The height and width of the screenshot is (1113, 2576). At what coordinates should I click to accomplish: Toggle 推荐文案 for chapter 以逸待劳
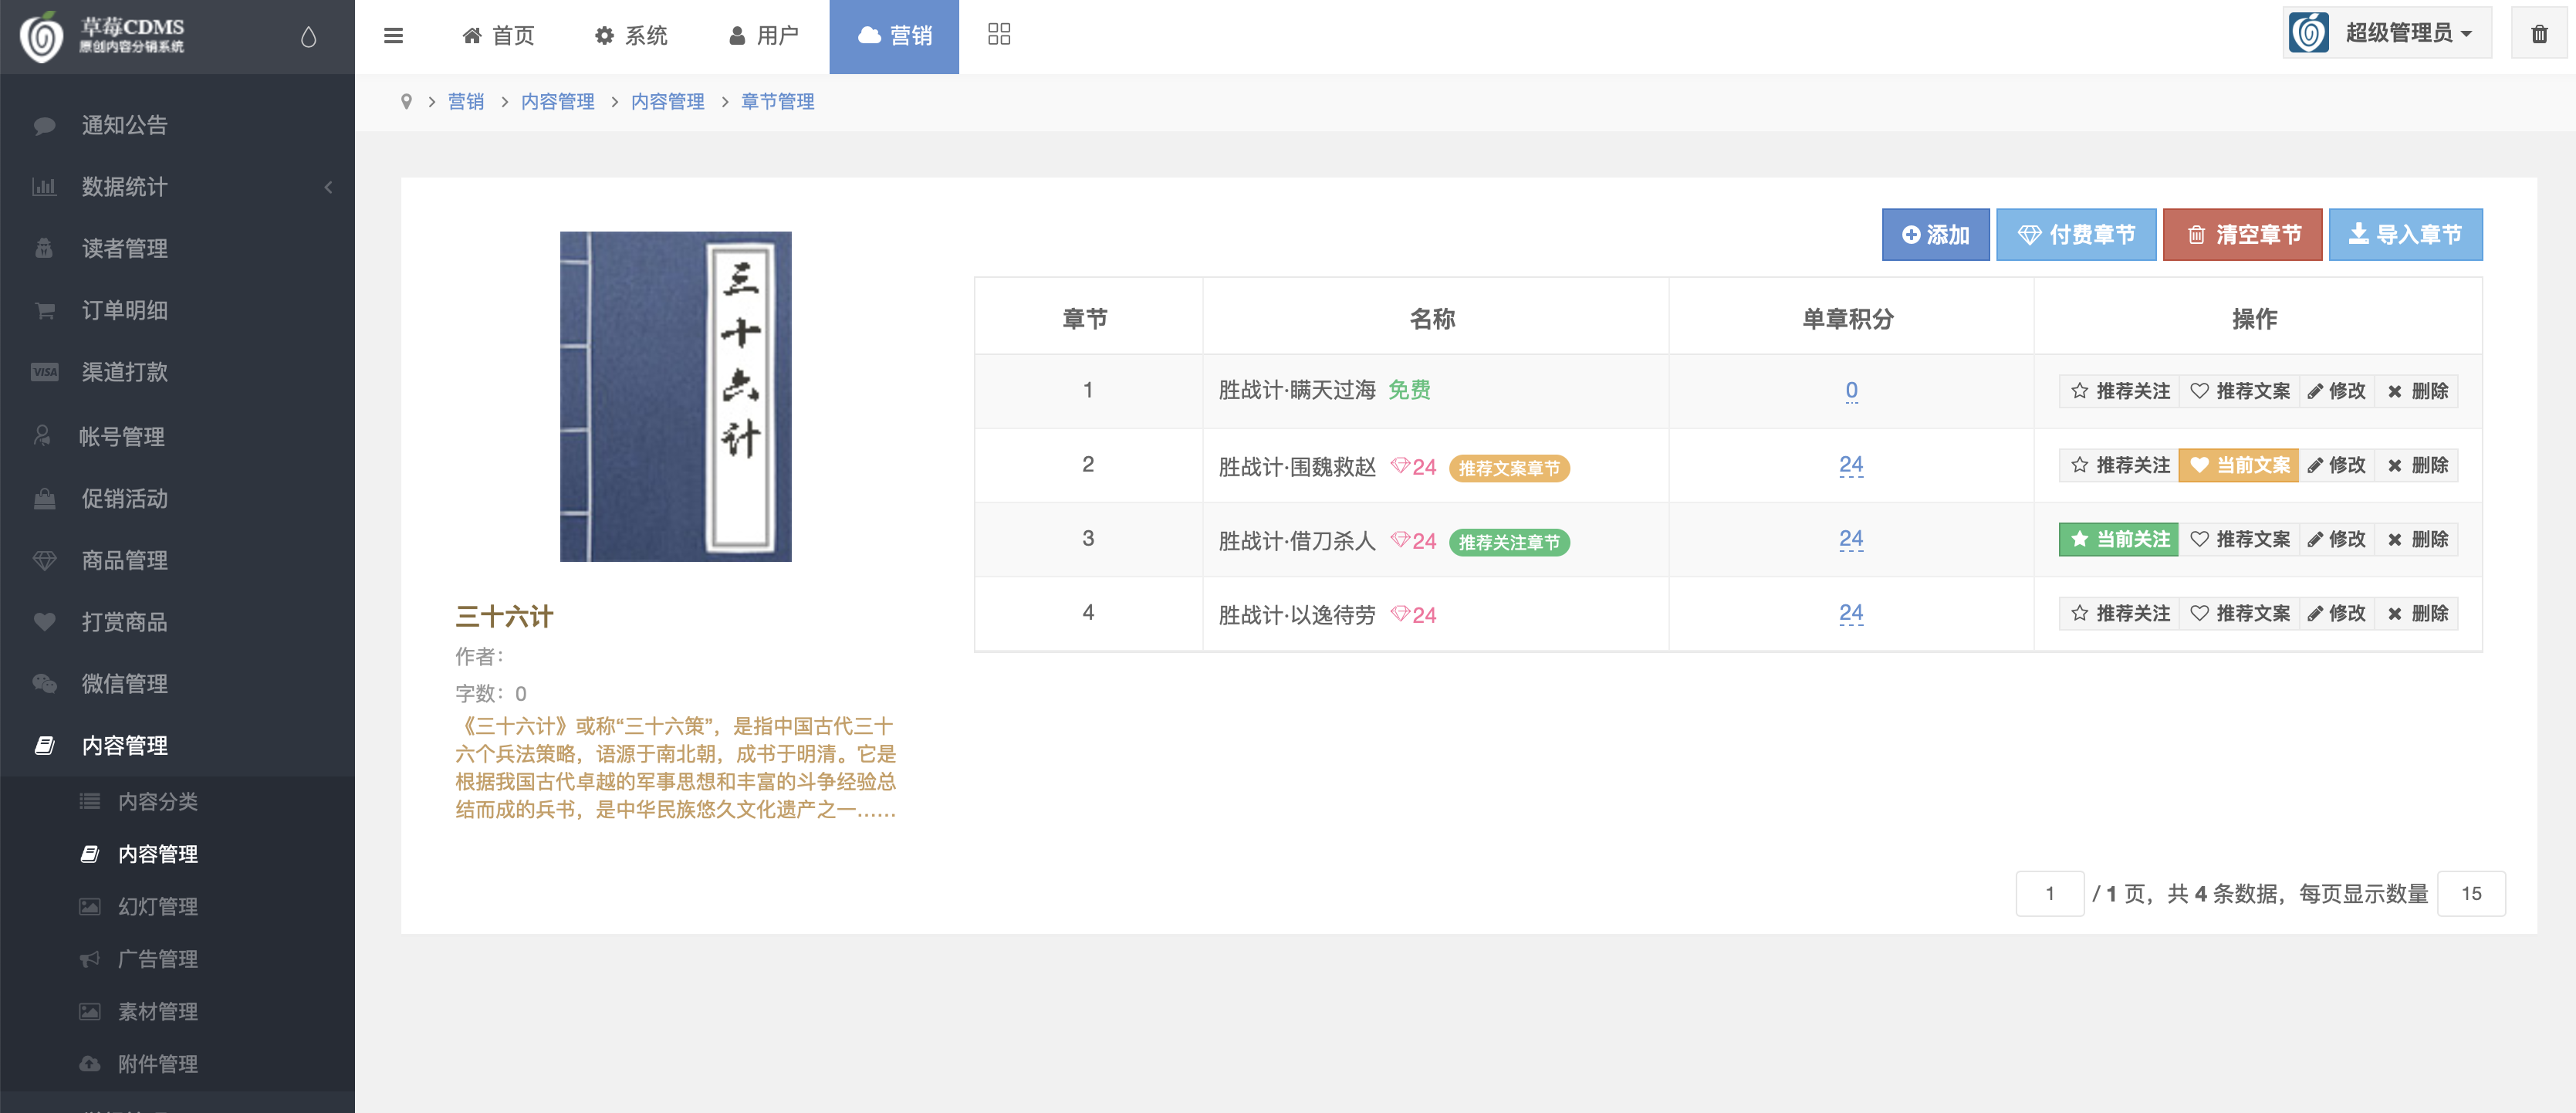pyautogui.click(x=2239, y=613)
